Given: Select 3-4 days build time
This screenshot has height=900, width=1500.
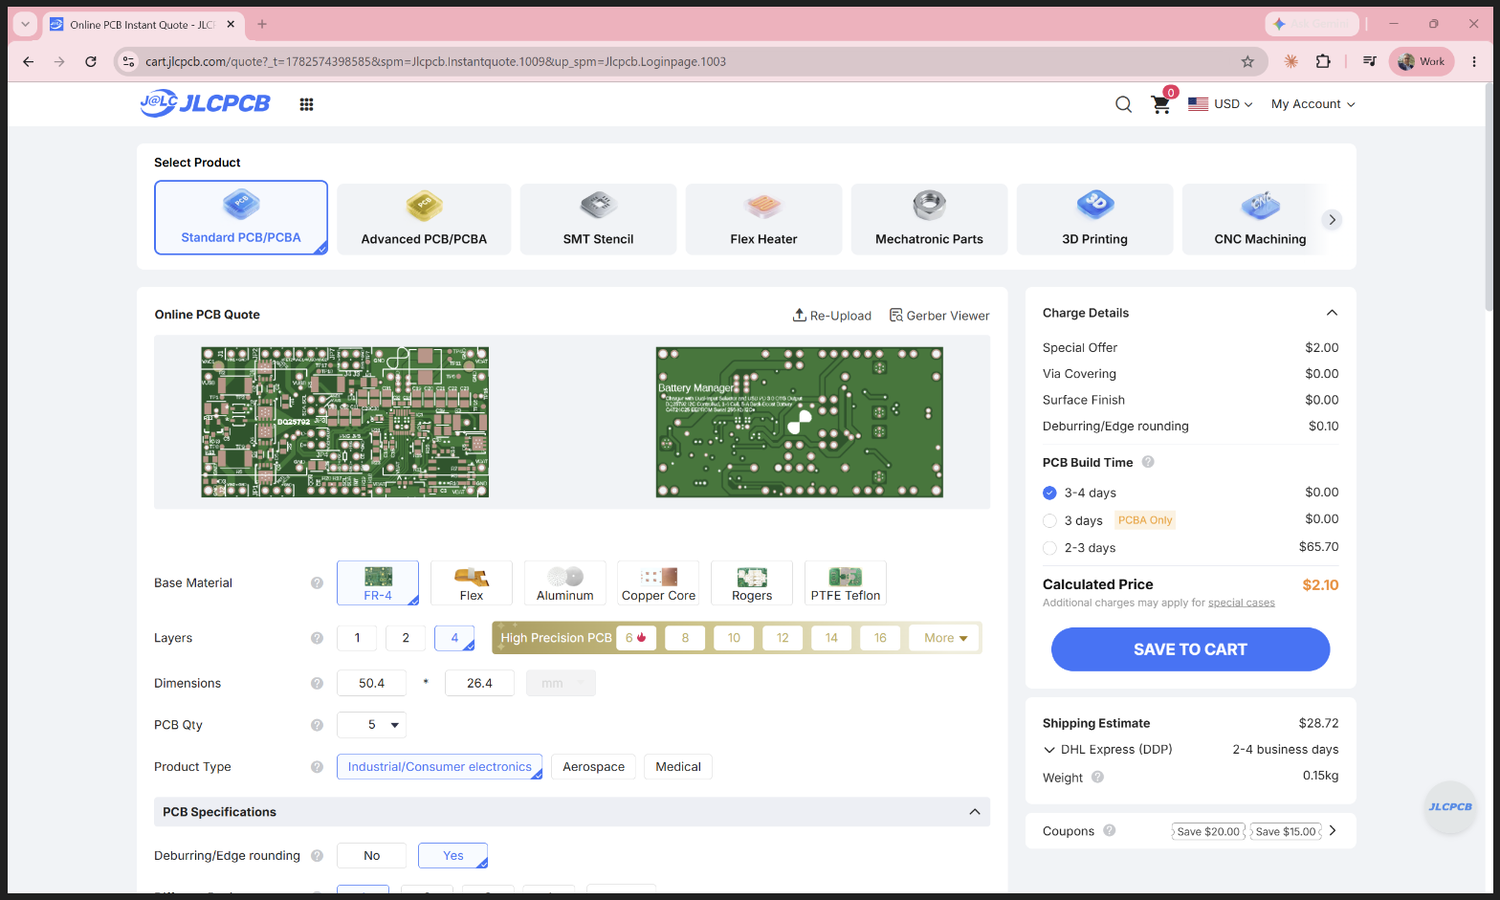Looking at the screenshot, I should tap(1050, 493).
